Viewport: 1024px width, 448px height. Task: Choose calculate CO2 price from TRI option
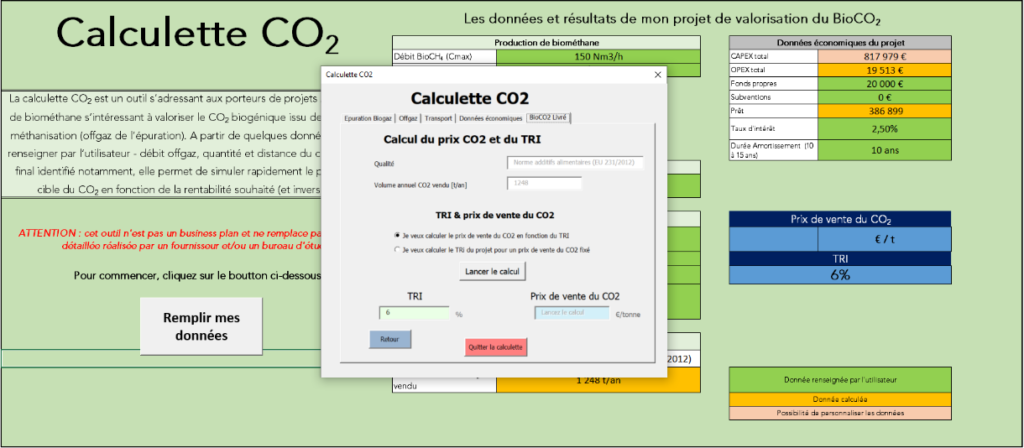(x=396, y=234)
